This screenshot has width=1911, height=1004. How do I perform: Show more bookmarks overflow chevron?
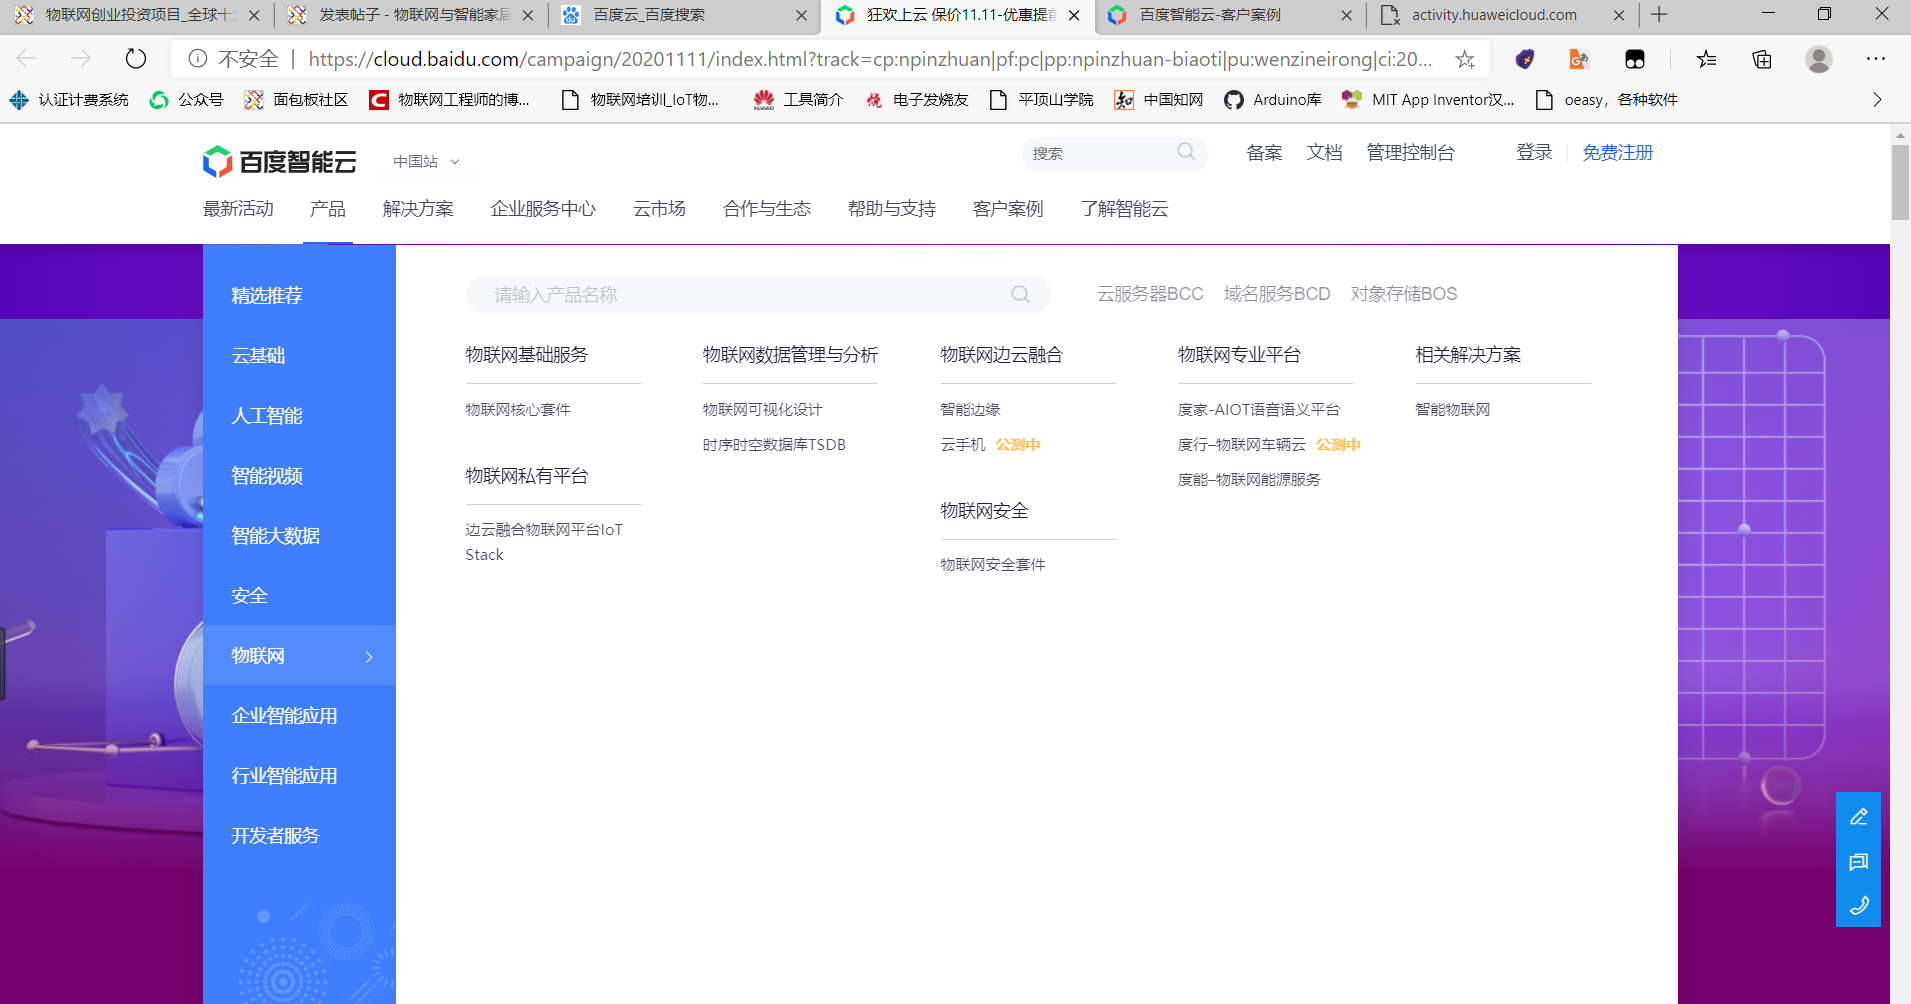tap(1877, 99)
